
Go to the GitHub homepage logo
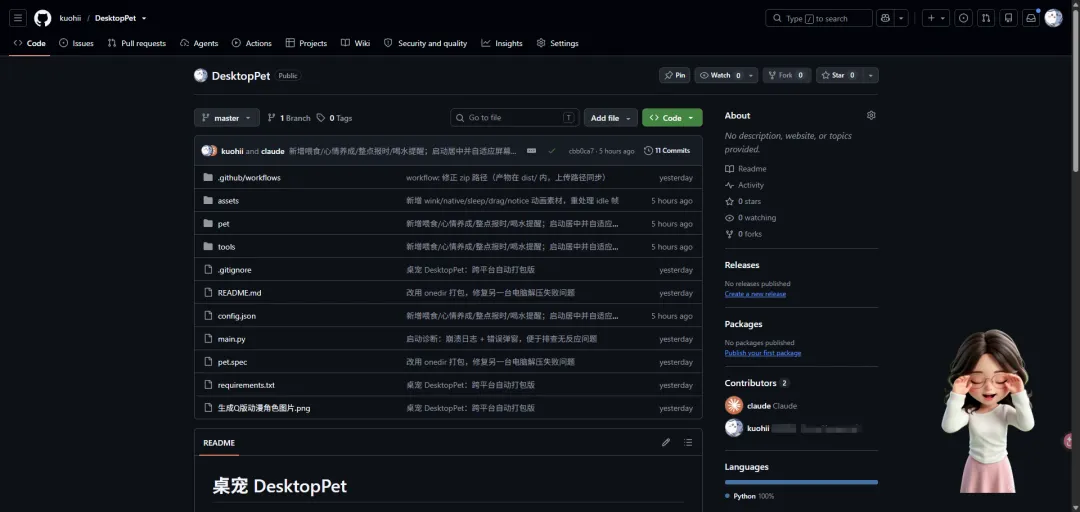coord(43,18)
